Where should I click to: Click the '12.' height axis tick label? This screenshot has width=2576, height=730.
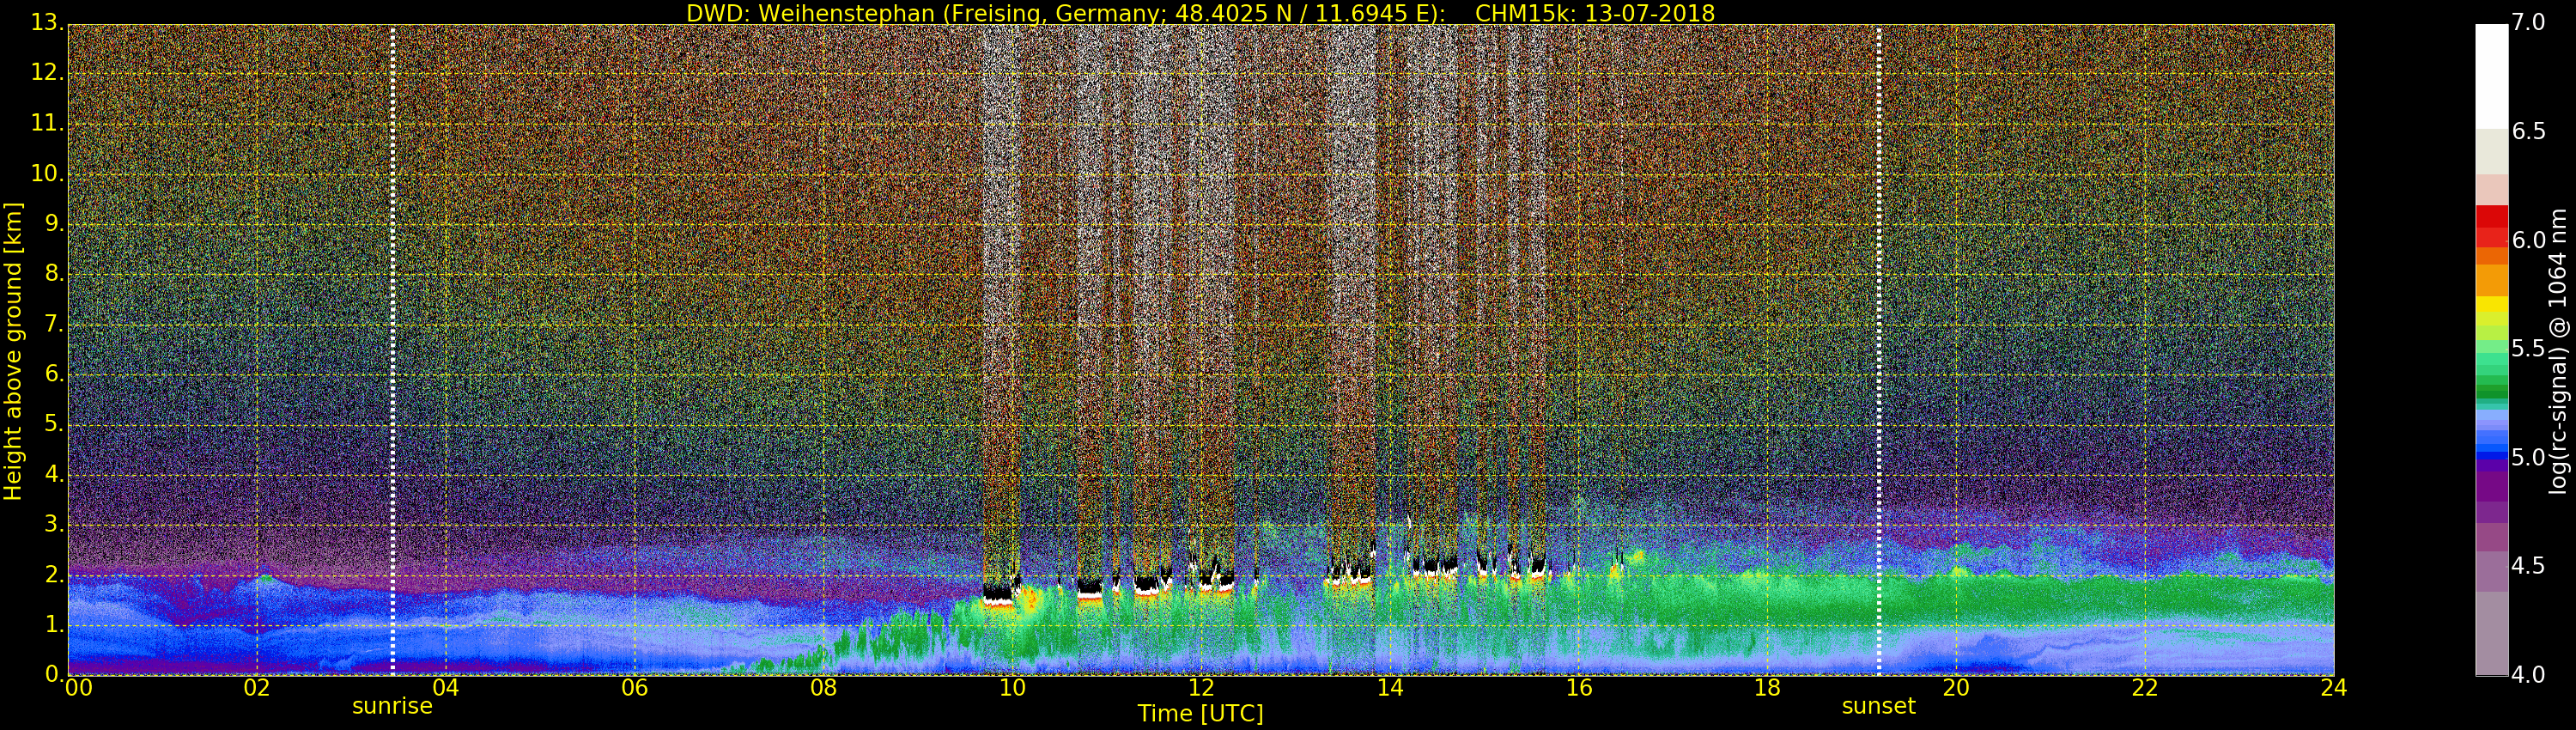pos(47,73)
